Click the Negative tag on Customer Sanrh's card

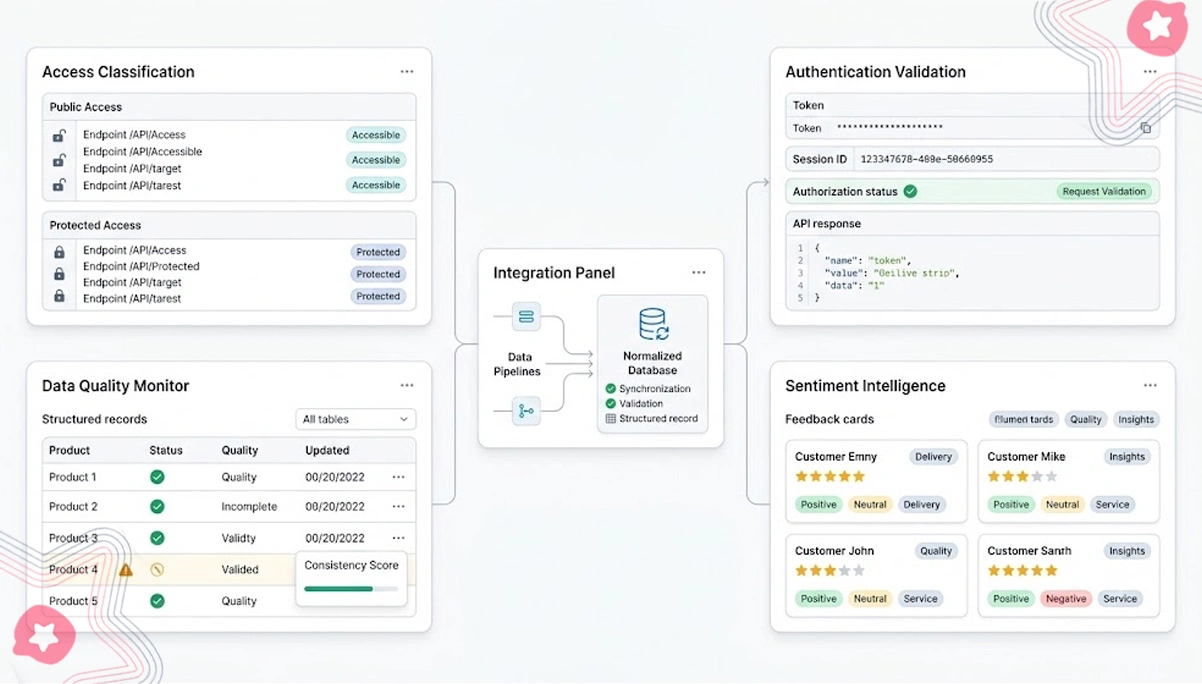click(x=1065, y=599)
